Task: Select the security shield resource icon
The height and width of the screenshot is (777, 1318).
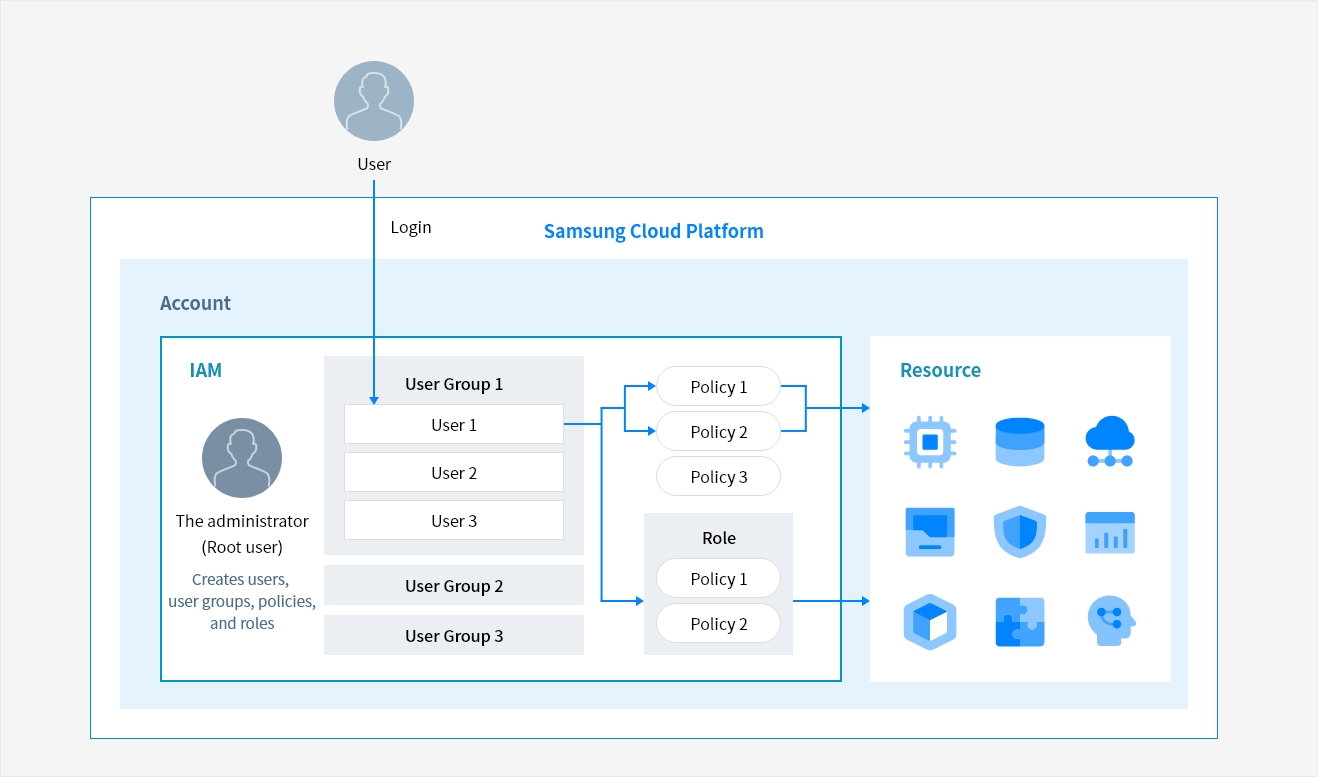Action: (x=1020, y=532)
